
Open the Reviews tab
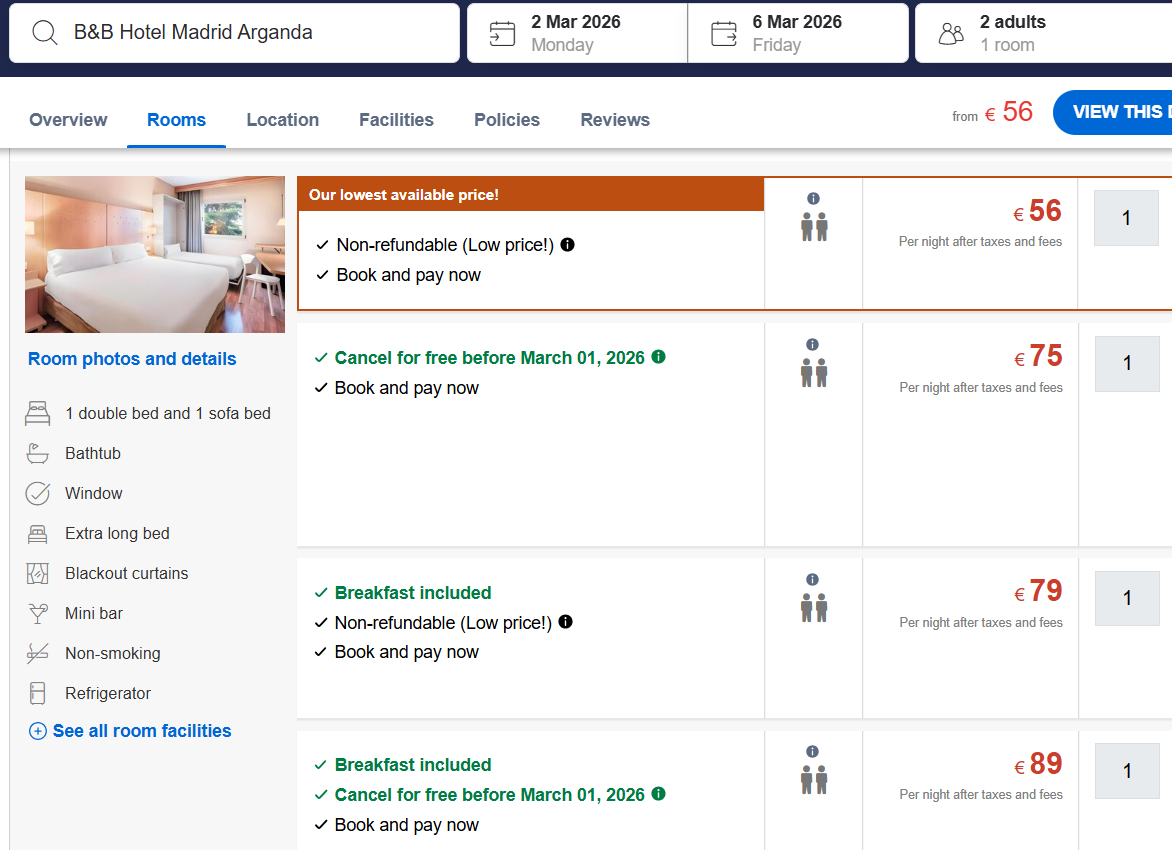point(615,120)
